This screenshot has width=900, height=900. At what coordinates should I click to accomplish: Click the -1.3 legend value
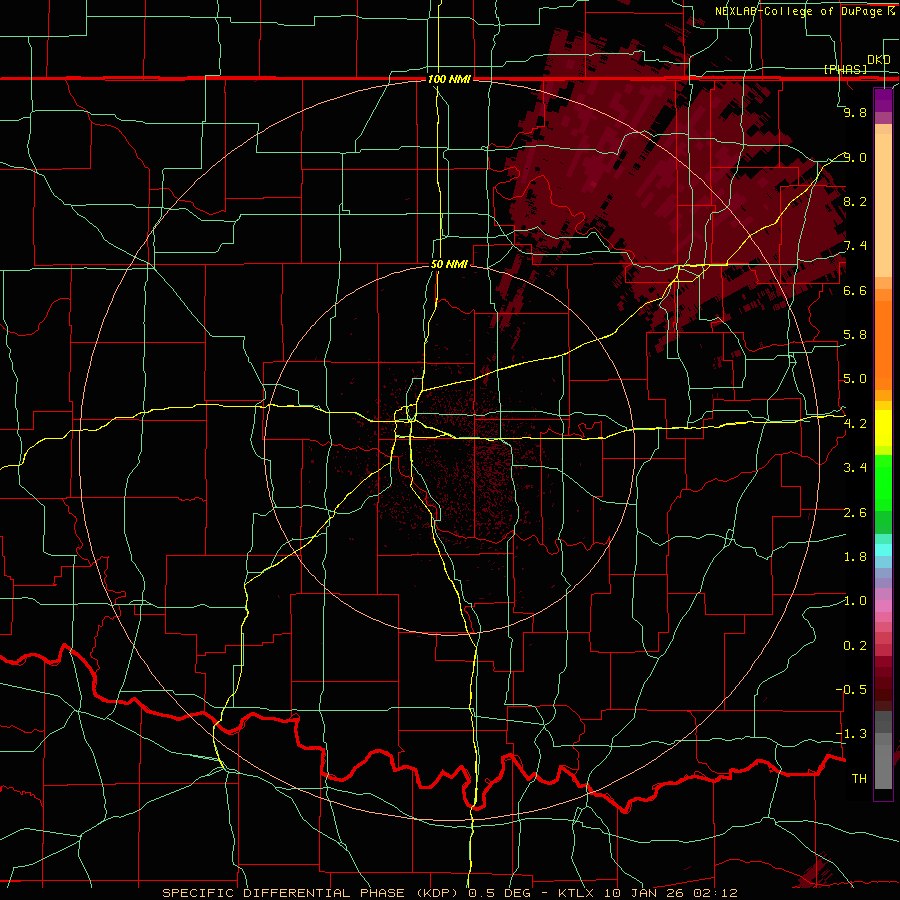click(851, 734)
